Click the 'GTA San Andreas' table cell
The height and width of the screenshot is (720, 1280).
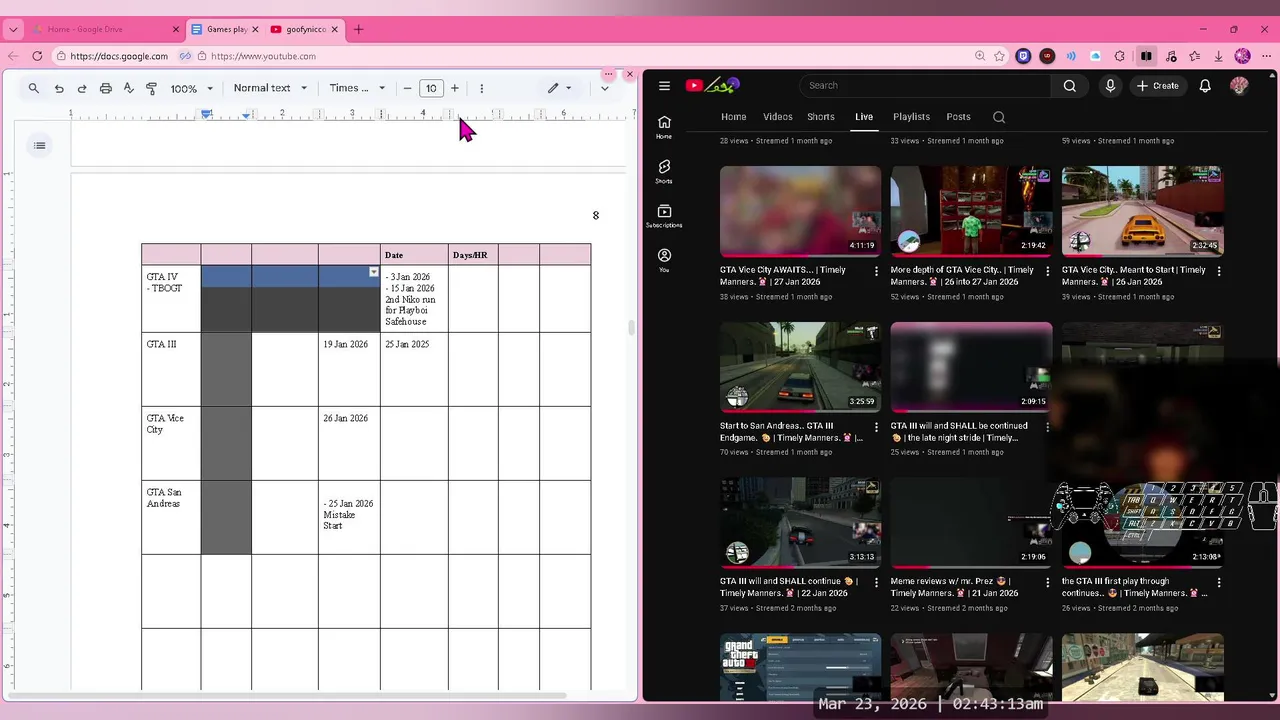[x=171, y=517]
